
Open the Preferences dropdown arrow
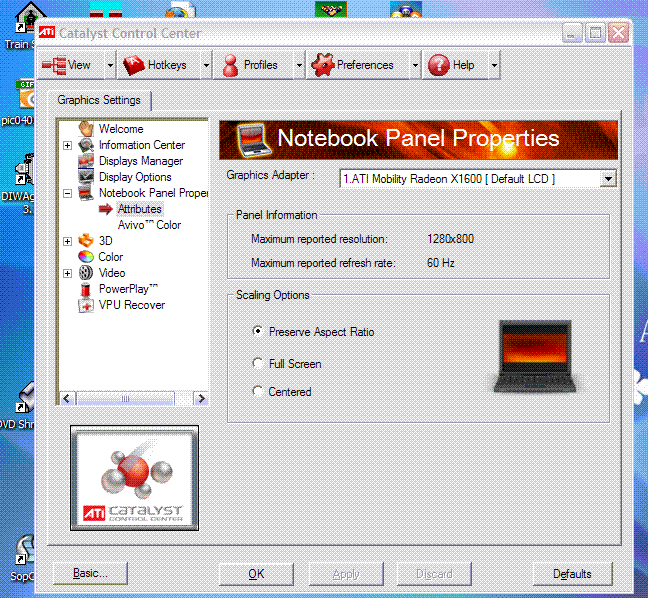tap(415, 65)
